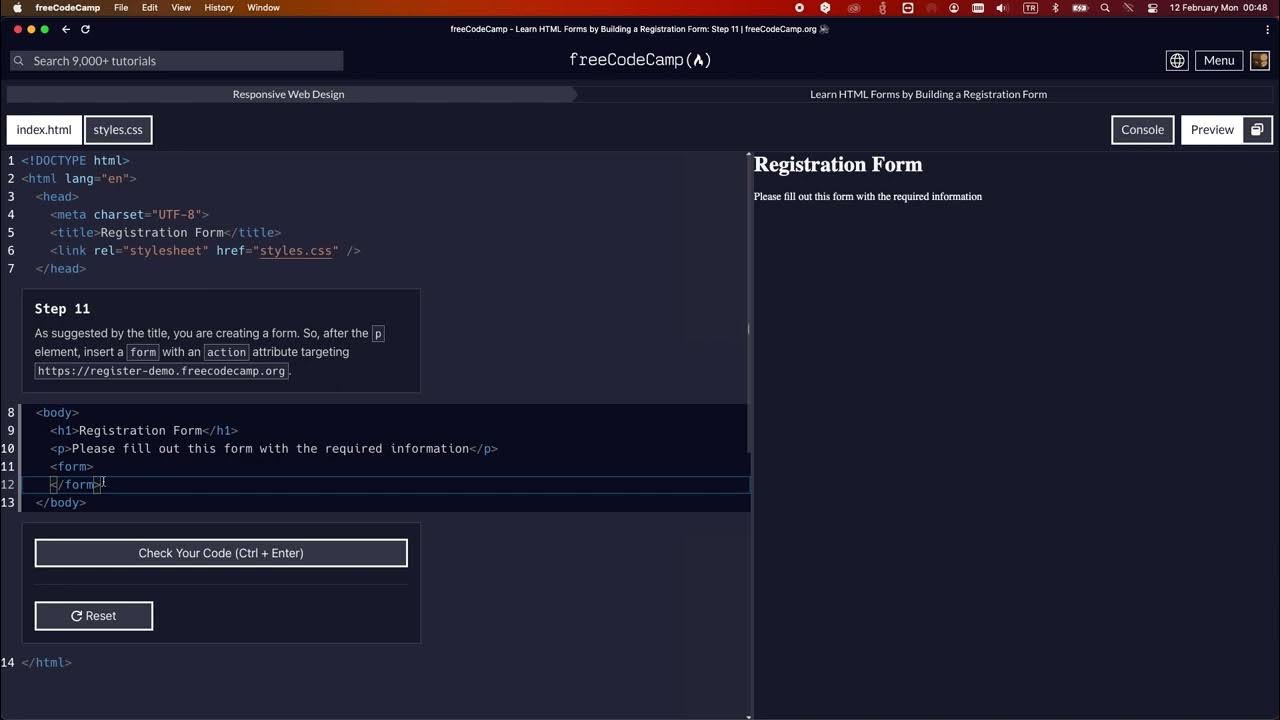Open battery status menu
This screenshot has height=720, width=1280.
tap(1080, 7)
